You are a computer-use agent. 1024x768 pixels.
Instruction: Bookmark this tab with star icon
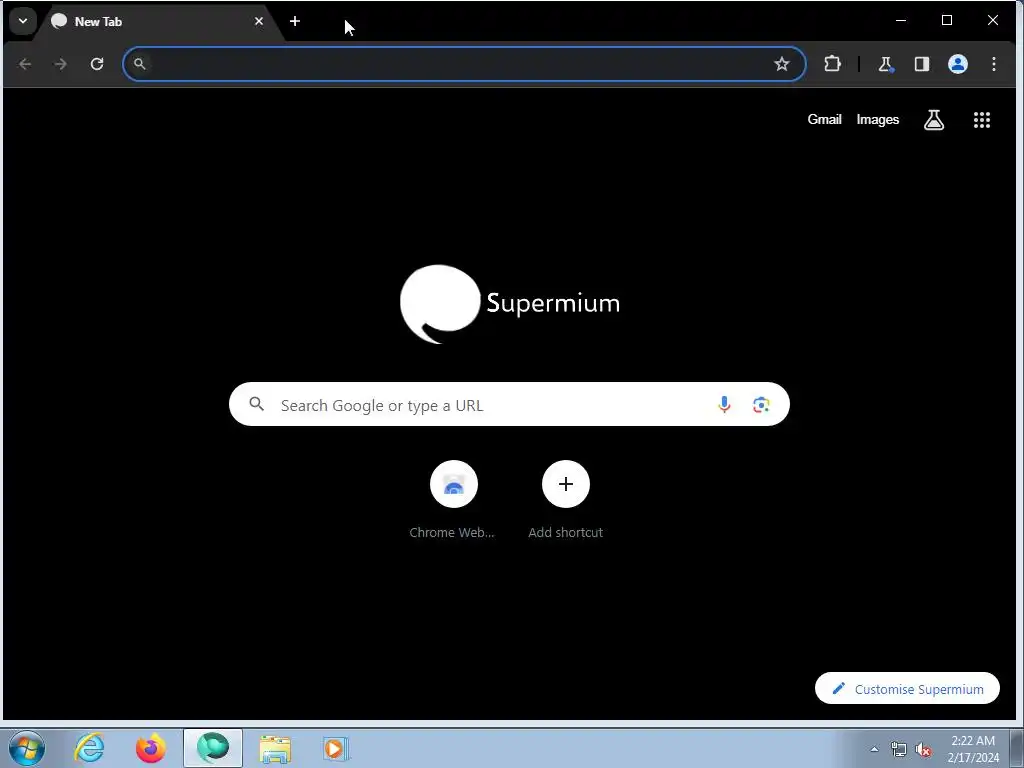tap(782, 64)
